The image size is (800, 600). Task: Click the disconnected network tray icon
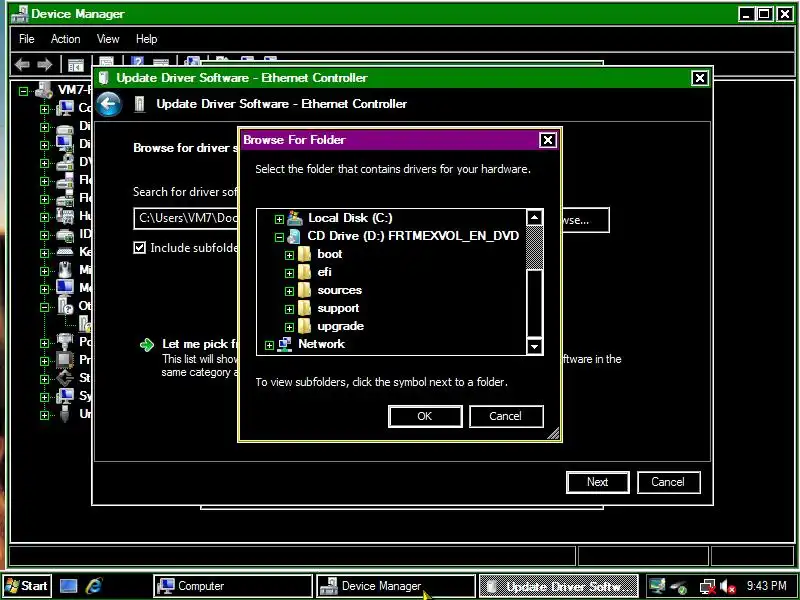coord(708,587)
